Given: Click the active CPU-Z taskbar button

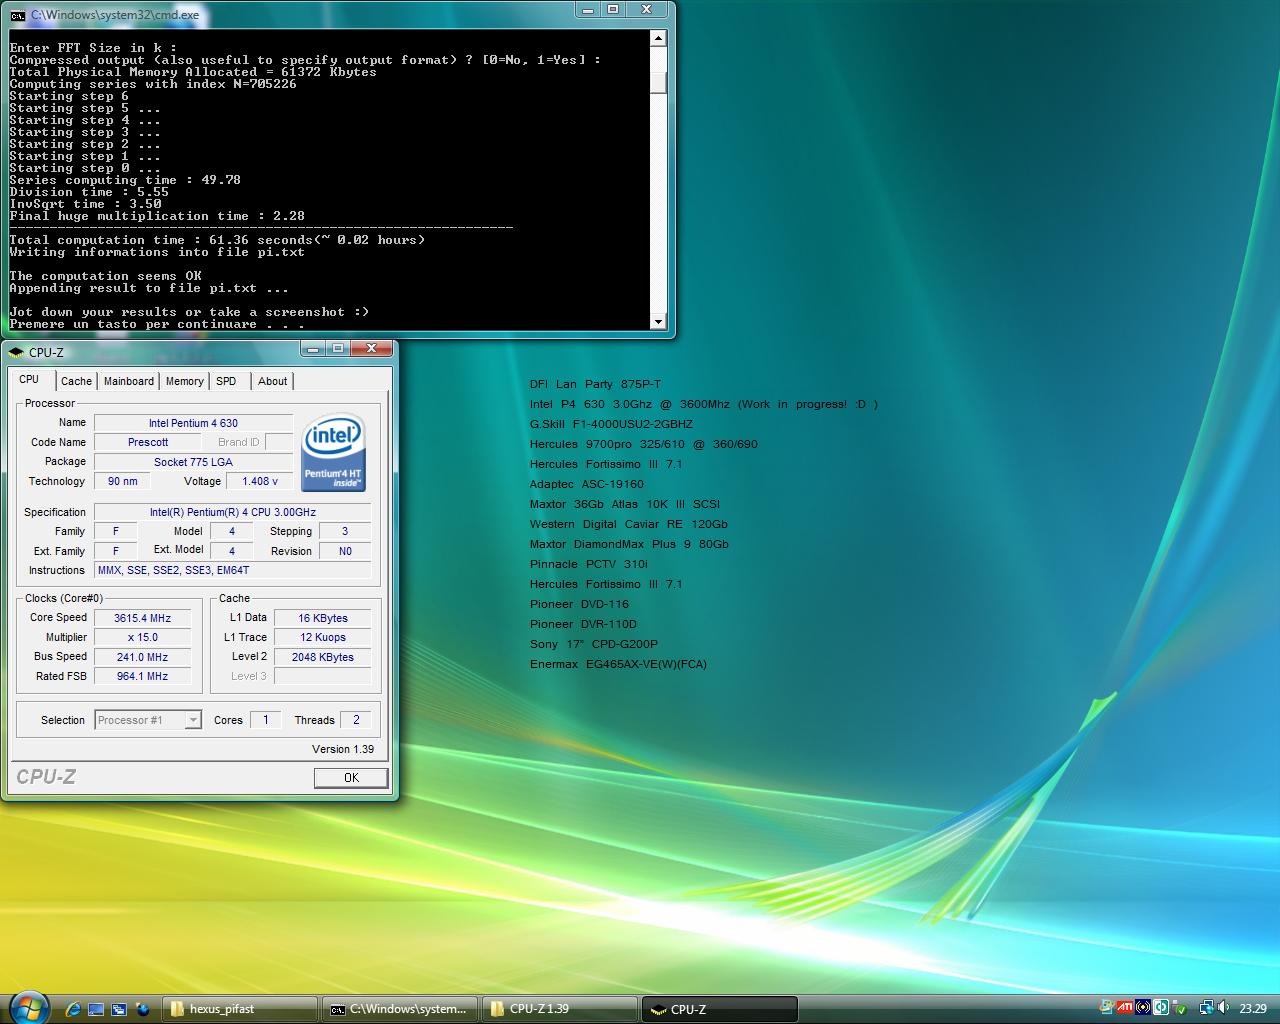Looking at the screenshot, I should click(720, 1009).
